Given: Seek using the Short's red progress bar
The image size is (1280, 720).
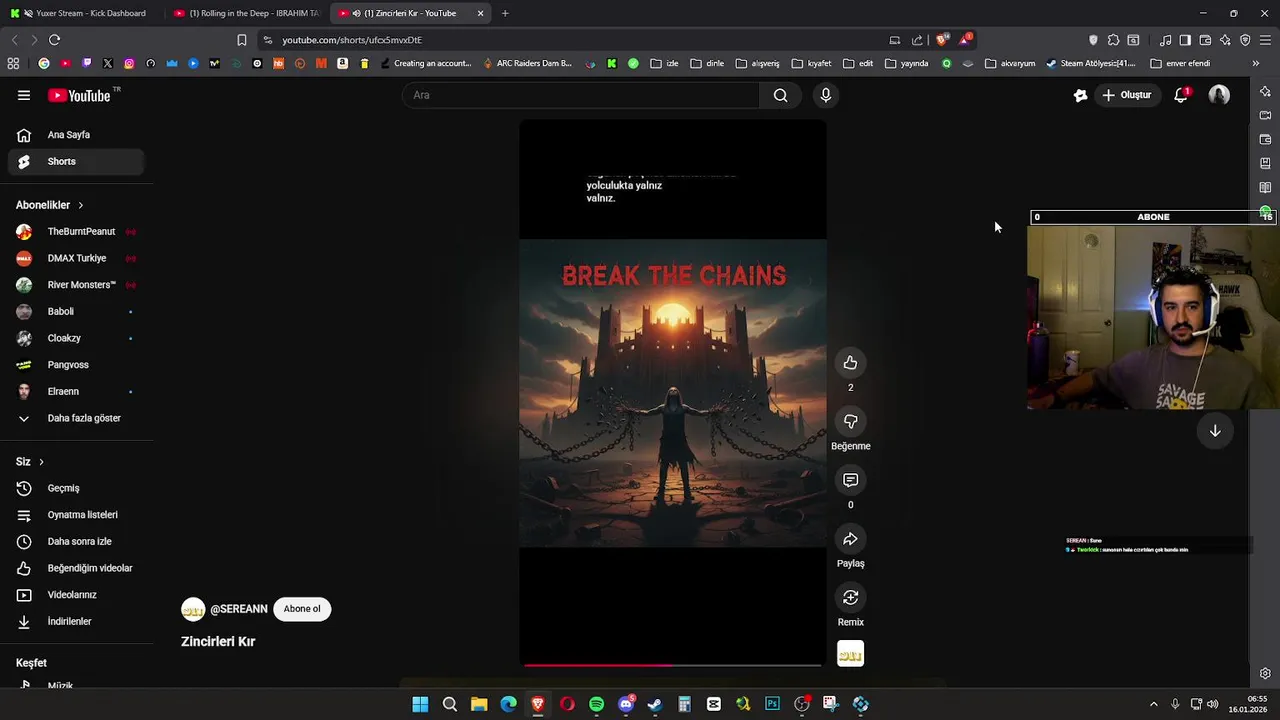Looking at the screenshot, I should [672, 664].
